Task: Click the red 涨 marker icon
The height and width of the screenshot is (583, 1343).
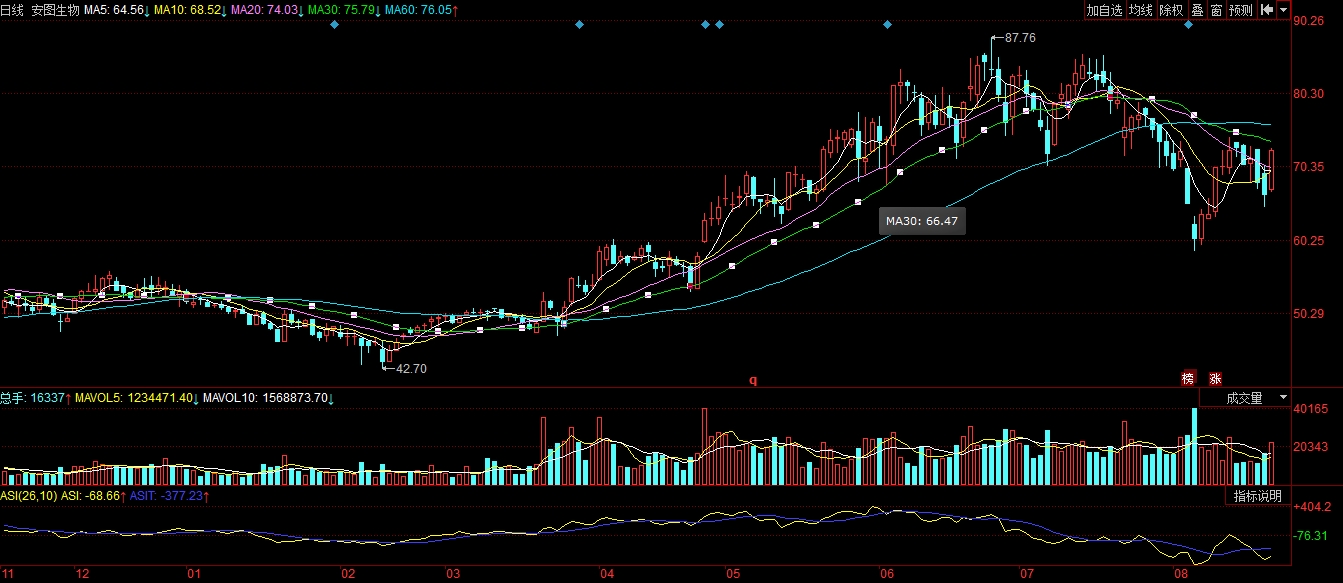Action: tap(1216, 378)
